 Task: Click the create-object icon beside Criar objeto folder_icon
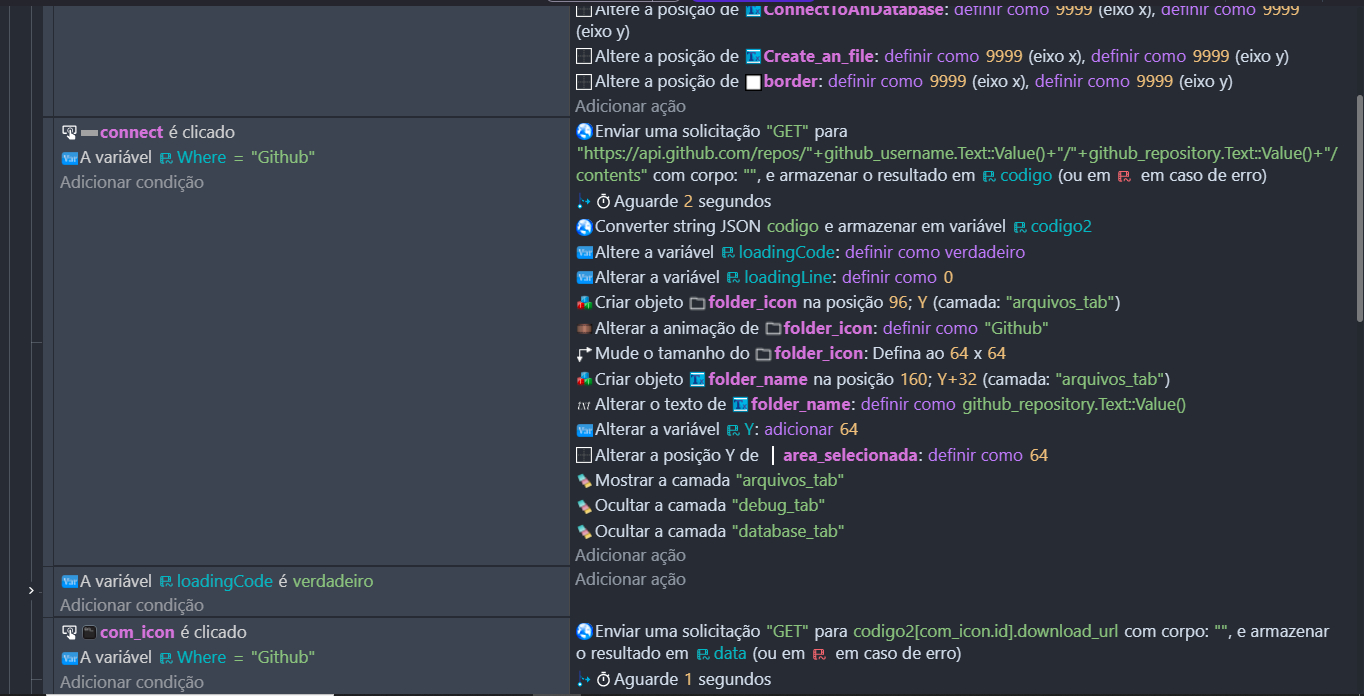tap(585, 302)
